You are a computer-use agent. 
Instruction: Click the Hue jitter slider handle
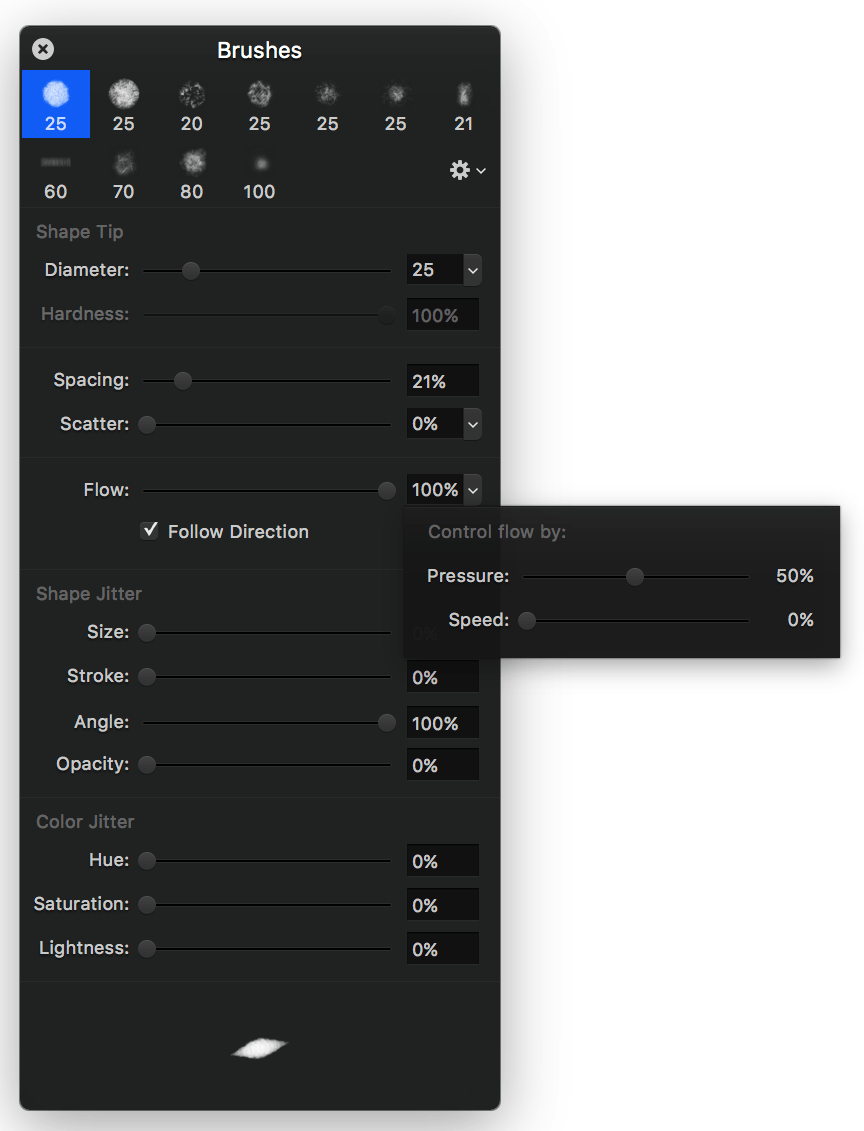(147, 860)
